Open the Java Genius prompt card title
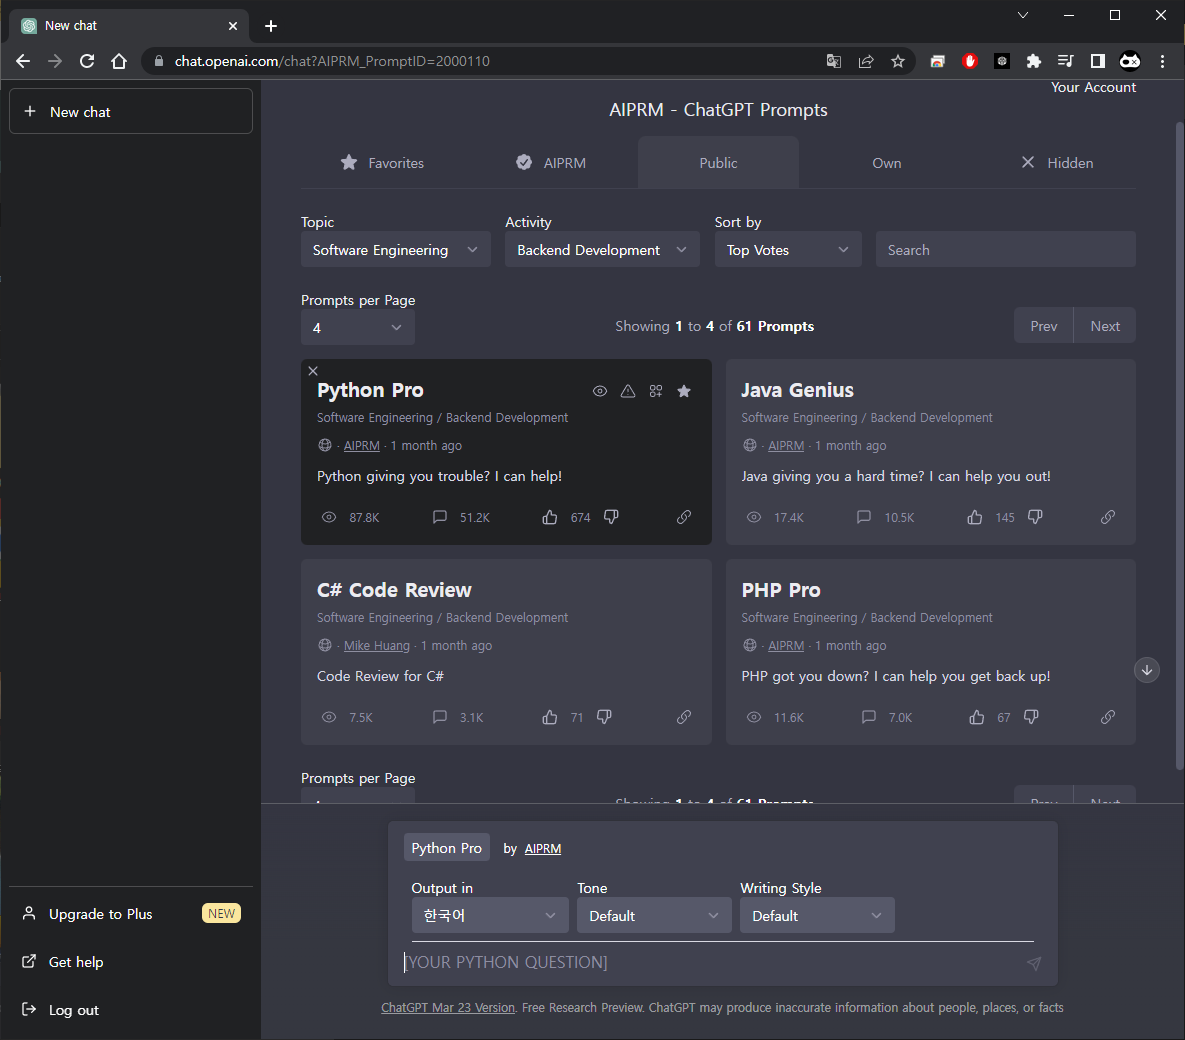The image size is (1185, 1040). click(x=797, y=390)
